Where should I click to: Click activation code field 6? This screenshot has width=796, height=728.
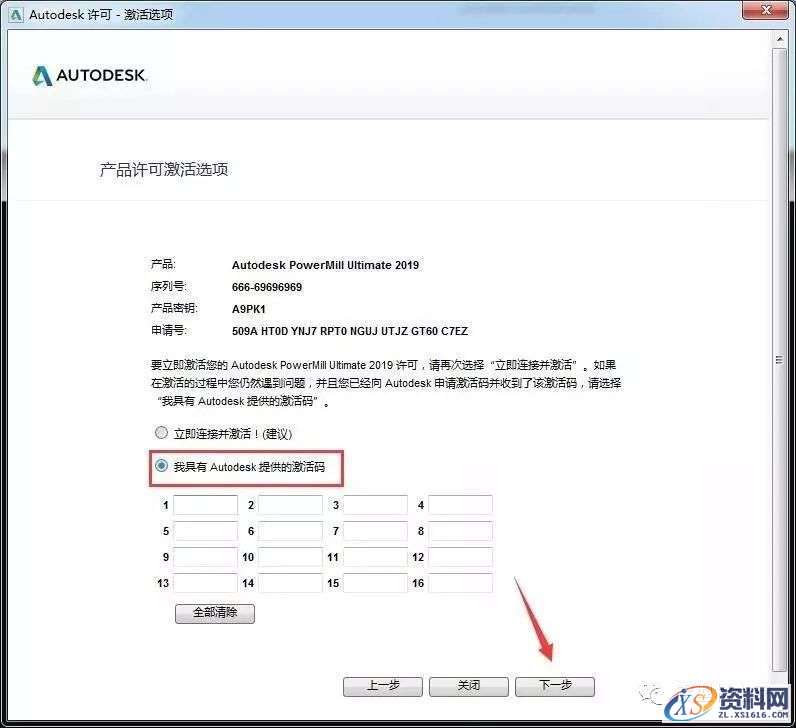click(290, 531)
